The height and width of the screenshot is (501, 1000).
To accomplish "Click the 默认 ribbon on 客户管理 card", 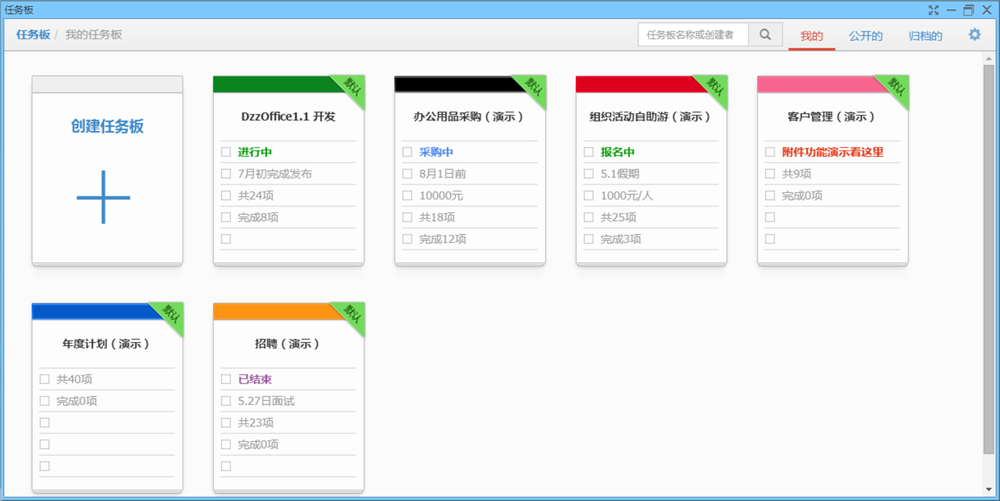I will pyautogui.click(x=894, y=87).
